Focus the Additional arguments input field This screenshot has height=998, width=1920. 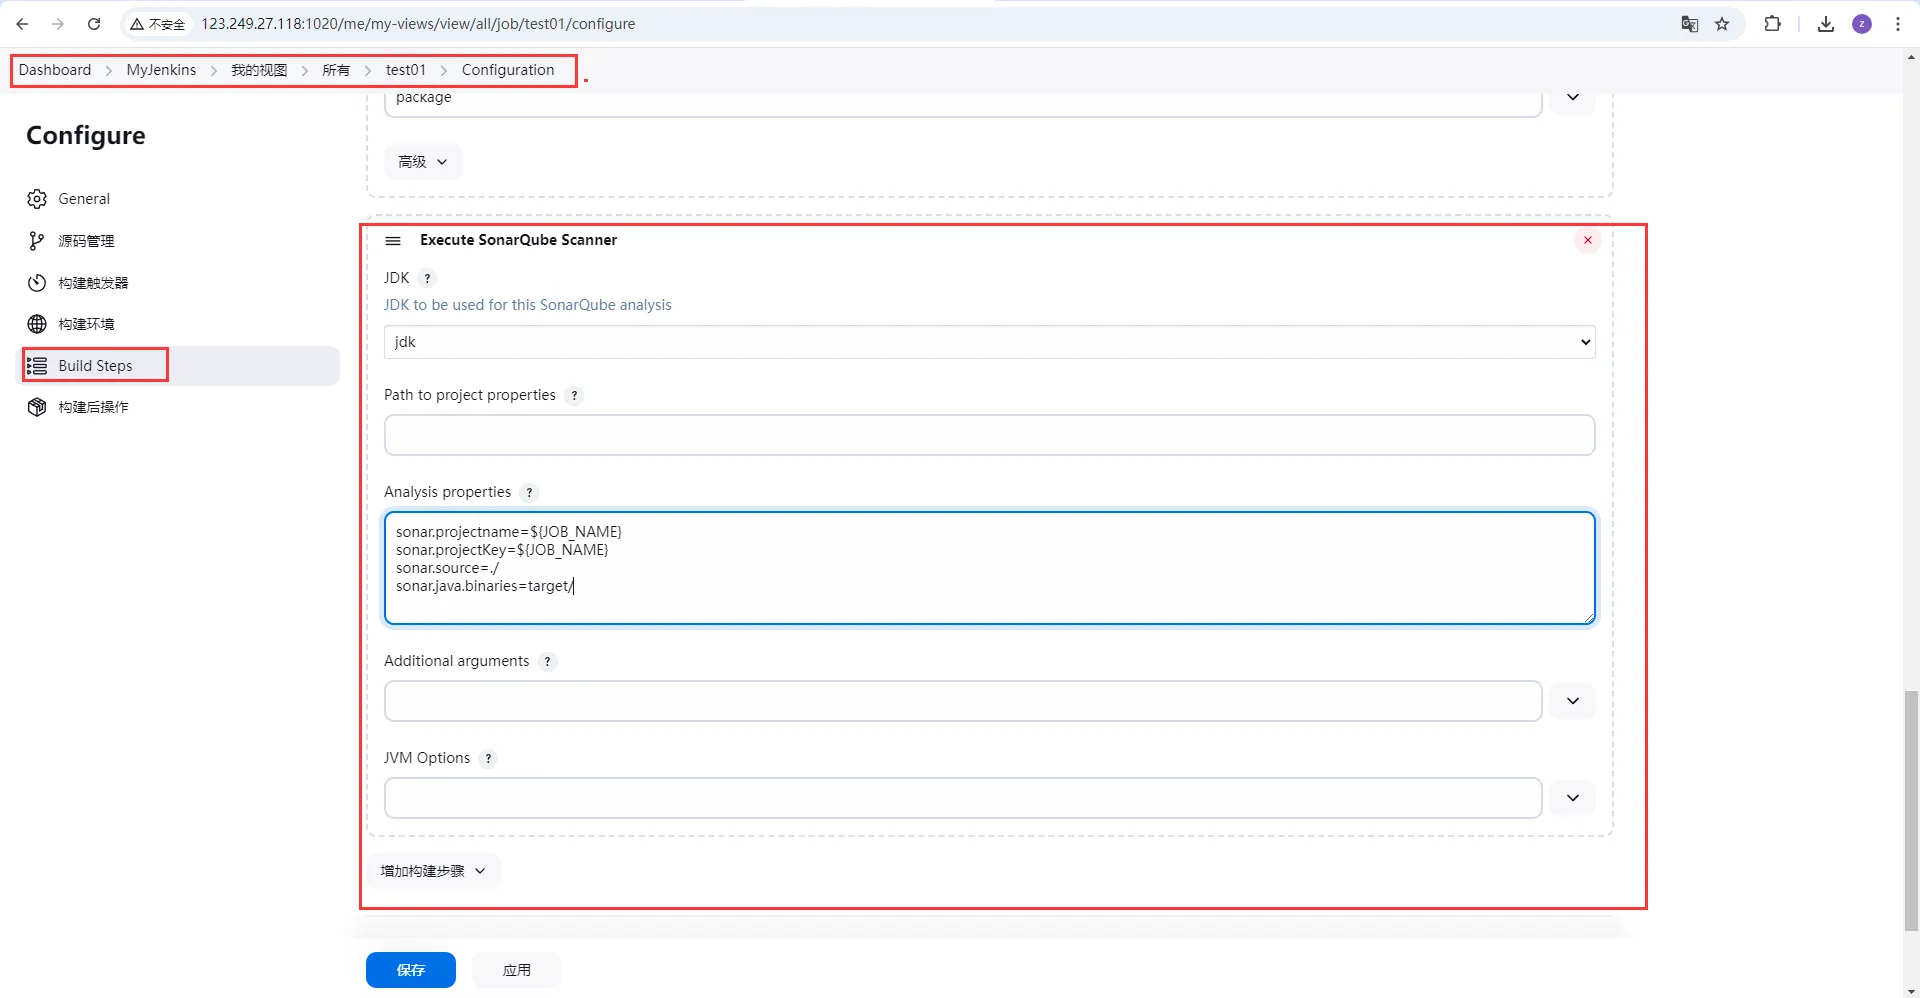pyautogui.click(x=963, y=701)
